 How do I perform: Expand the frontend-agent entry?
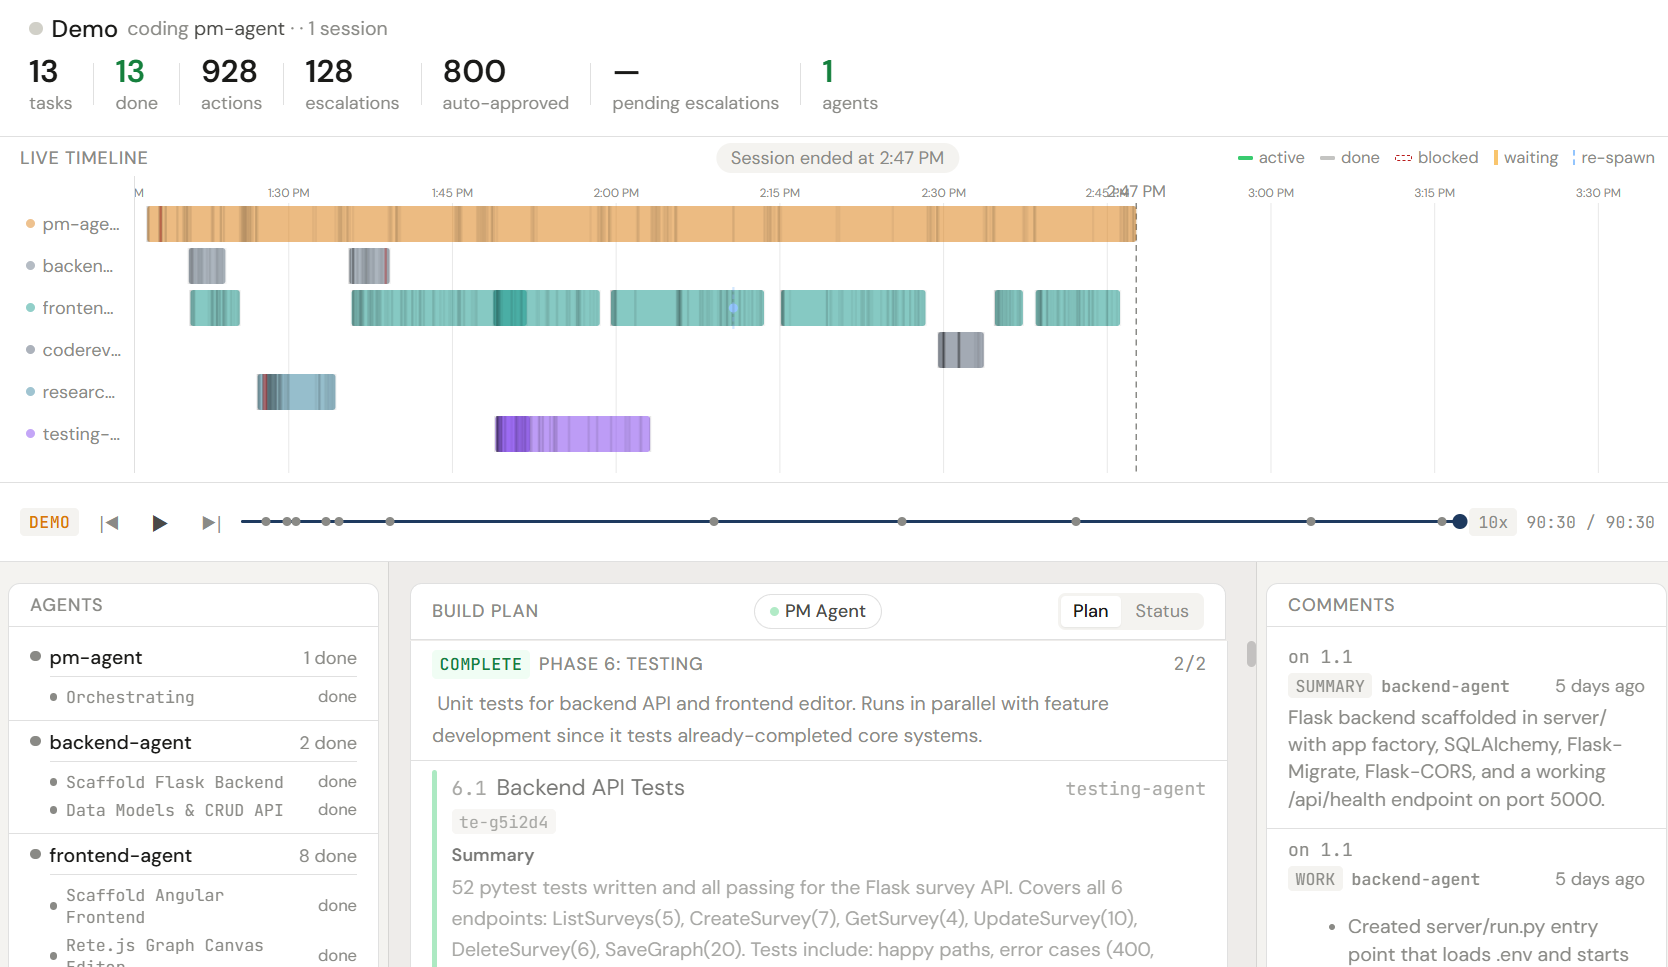[x=120, y=856]
